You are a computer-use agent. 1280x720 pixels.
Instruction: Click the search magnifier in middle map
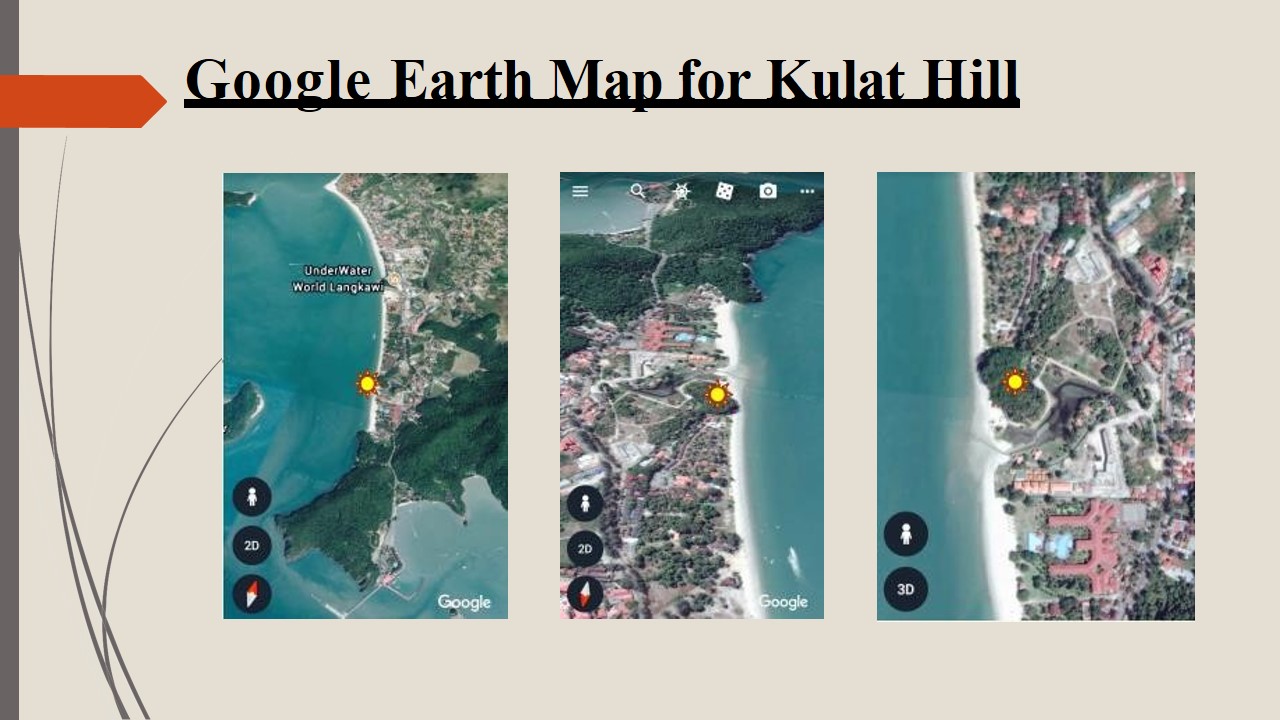[x=637, y=190]
